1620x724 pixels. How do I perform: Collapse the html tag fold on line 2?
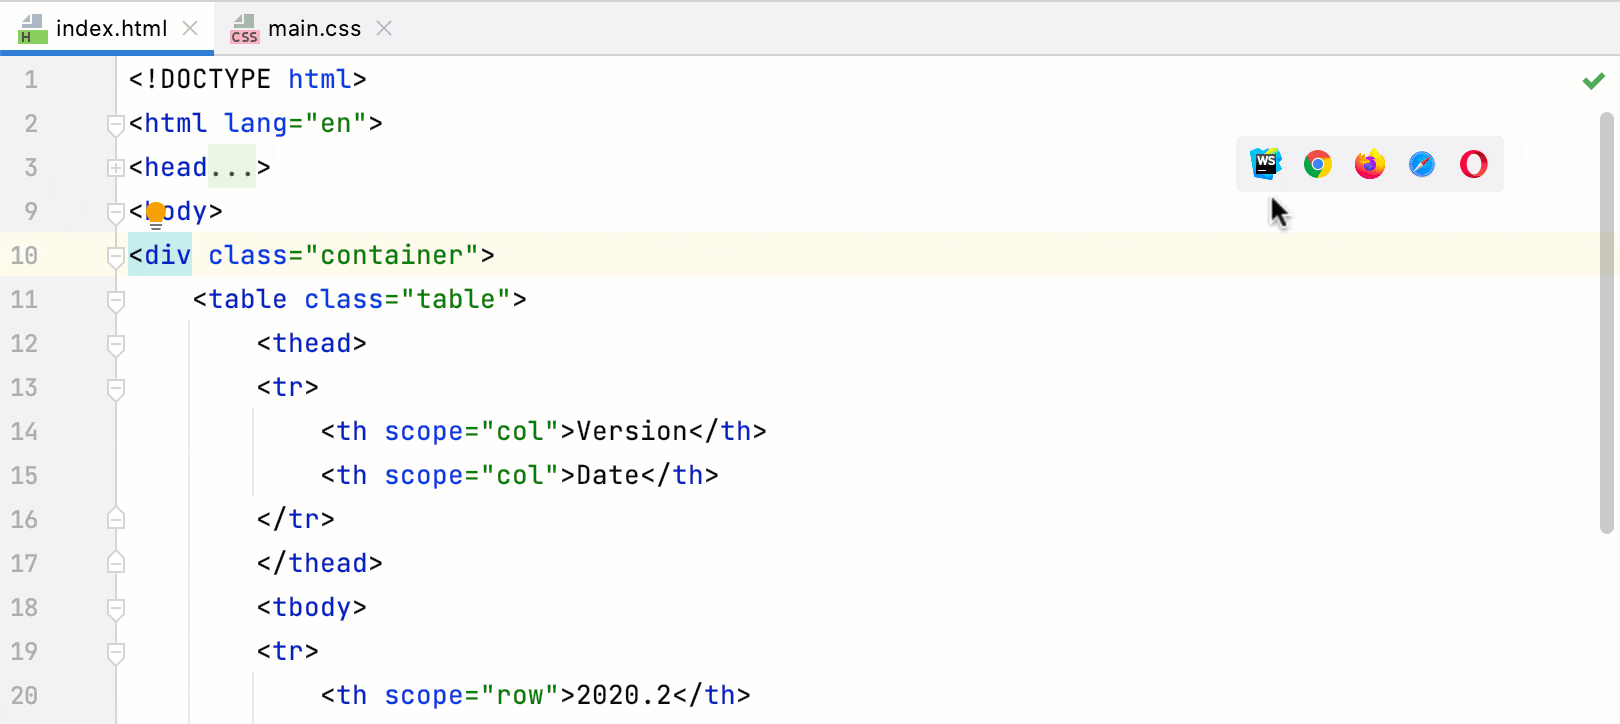(x=116, y=124)
